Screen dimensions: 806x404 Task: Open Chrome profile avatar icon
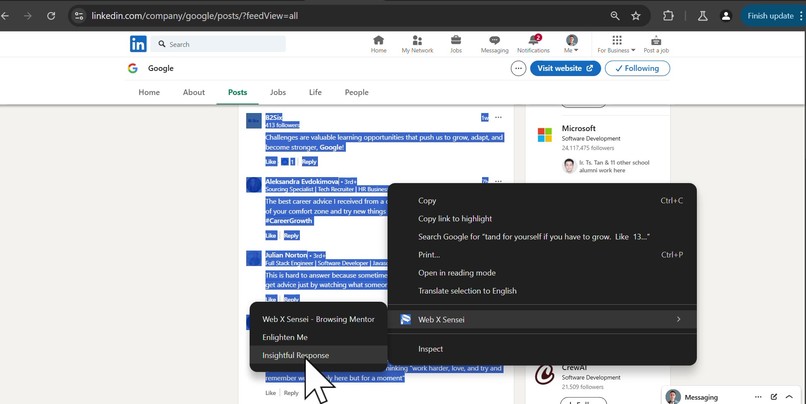click(x=726, y=16)
